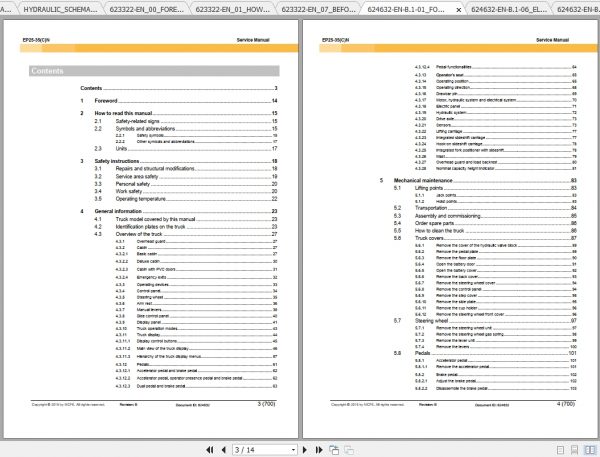This screenshot has width=600, height=457.
Task: Click 'Service area safety' entry
Action: click(x=137, y=176)
